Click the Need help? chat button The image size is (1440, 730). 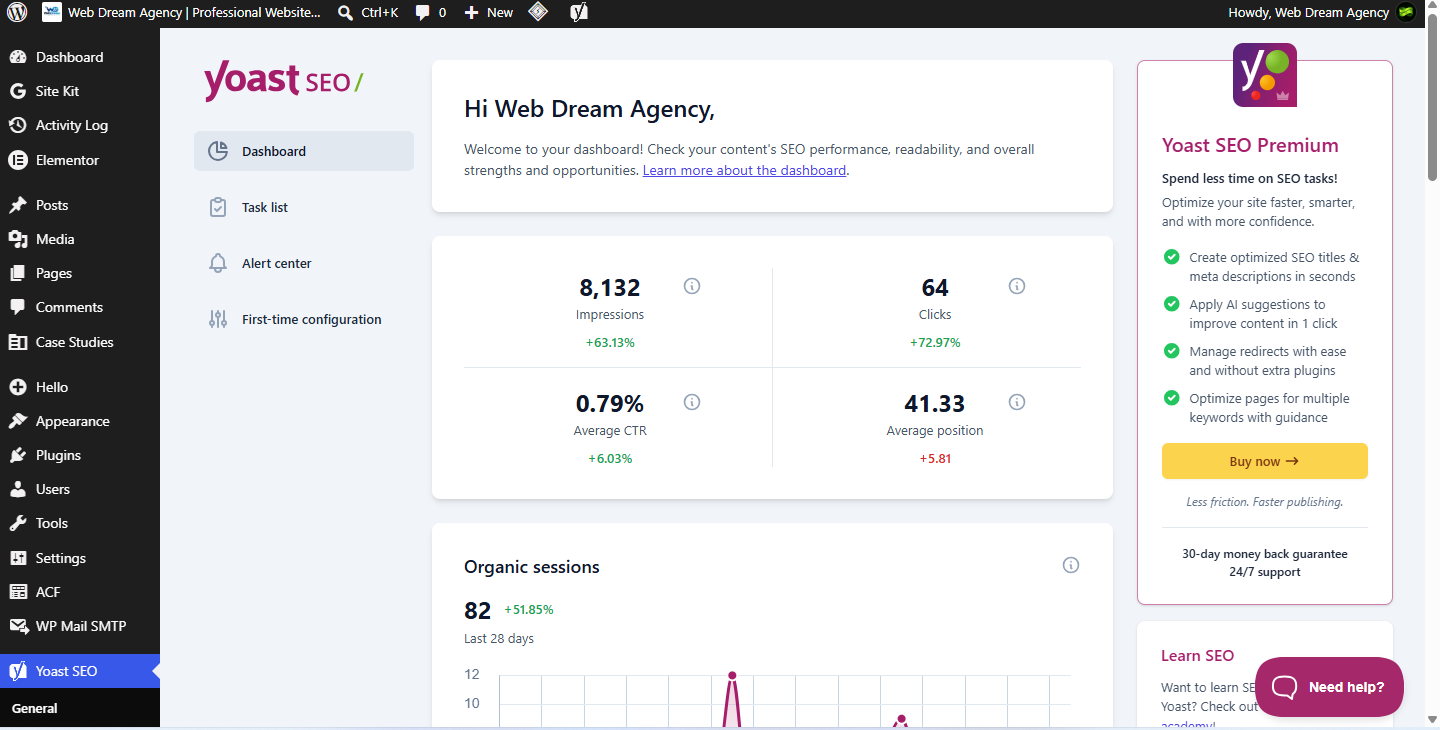coord(1330,687)
